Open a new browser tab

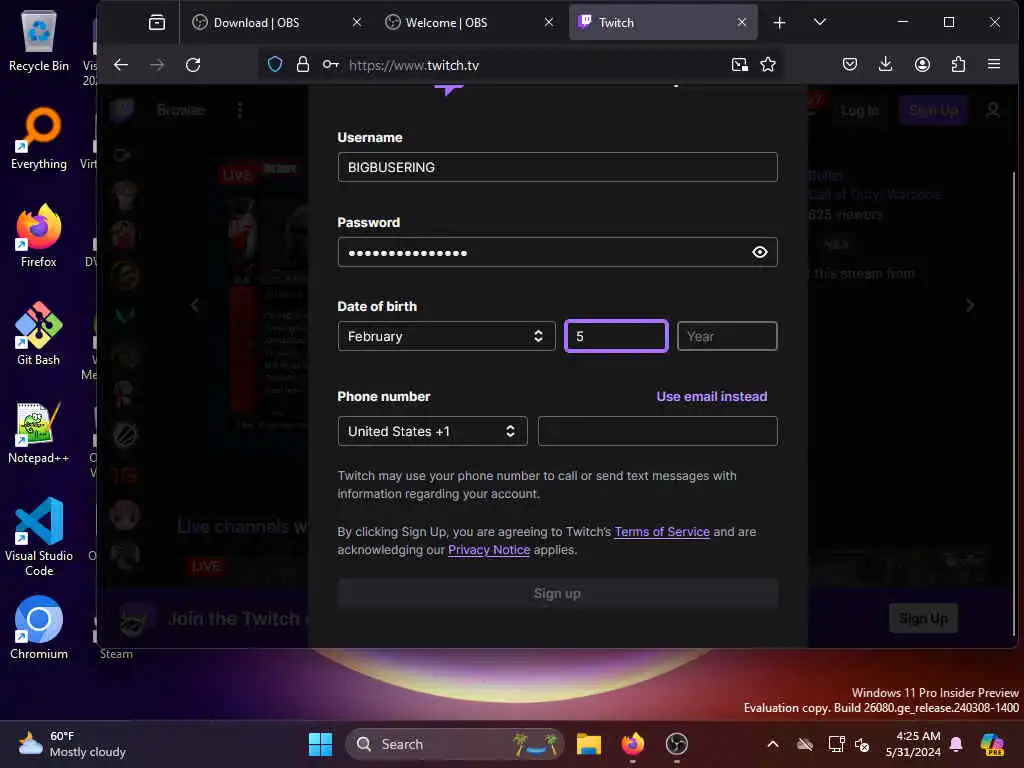[x=779, y=23]
